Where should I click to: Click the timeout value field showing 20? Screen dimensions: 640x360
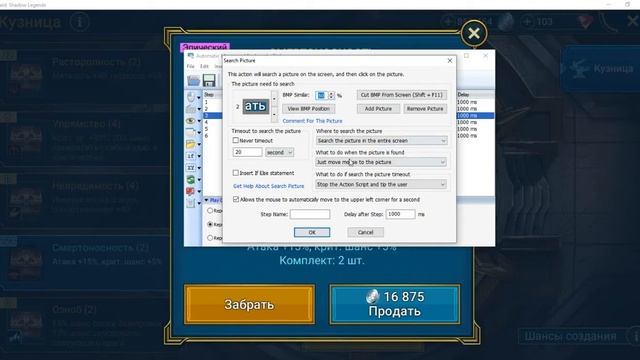(x=247, y=152)
